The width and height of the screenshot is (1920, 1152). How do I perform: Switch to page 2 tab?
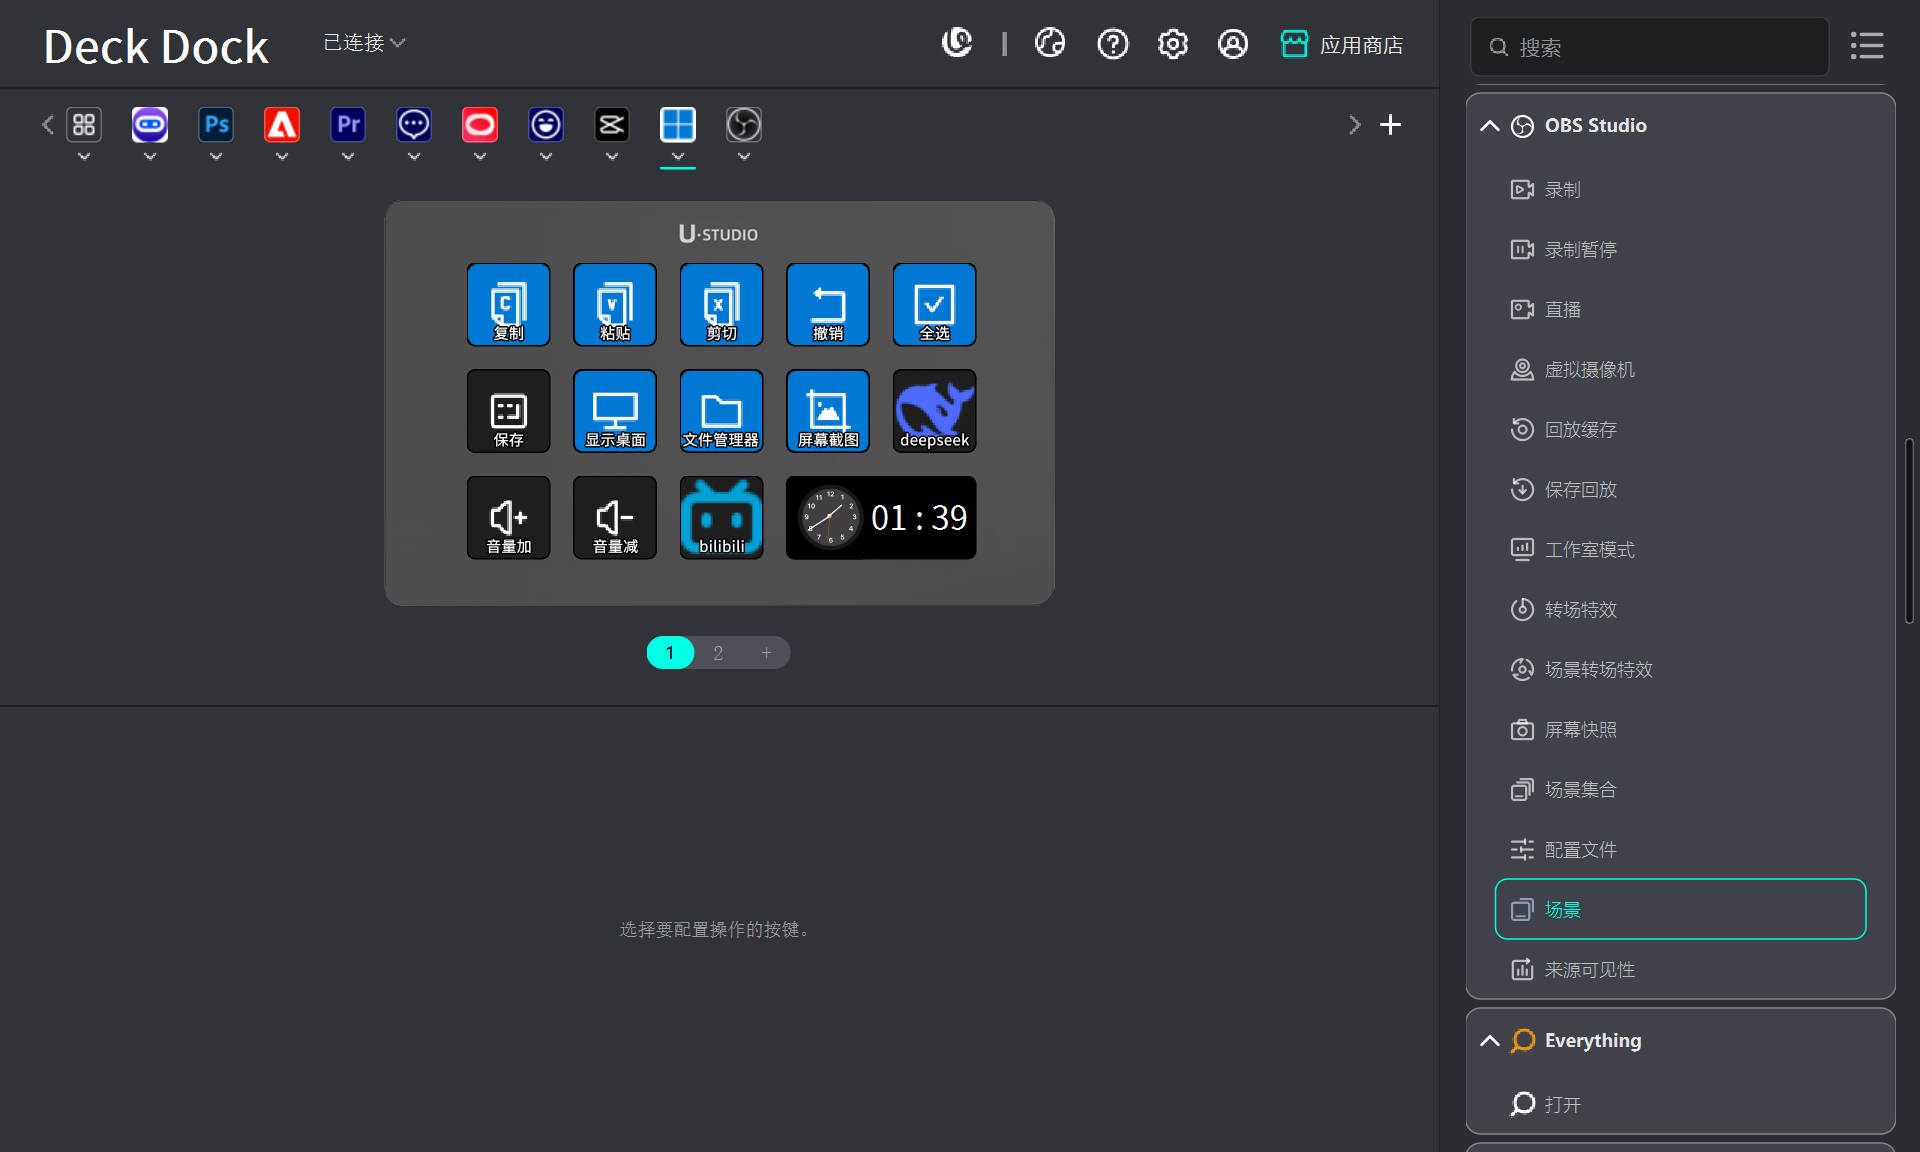718,653
